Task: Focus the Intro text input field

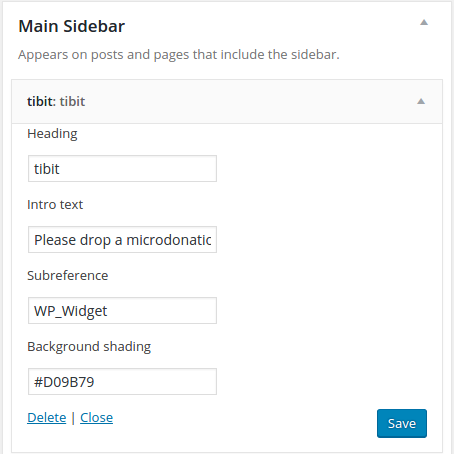Action: 122,240
